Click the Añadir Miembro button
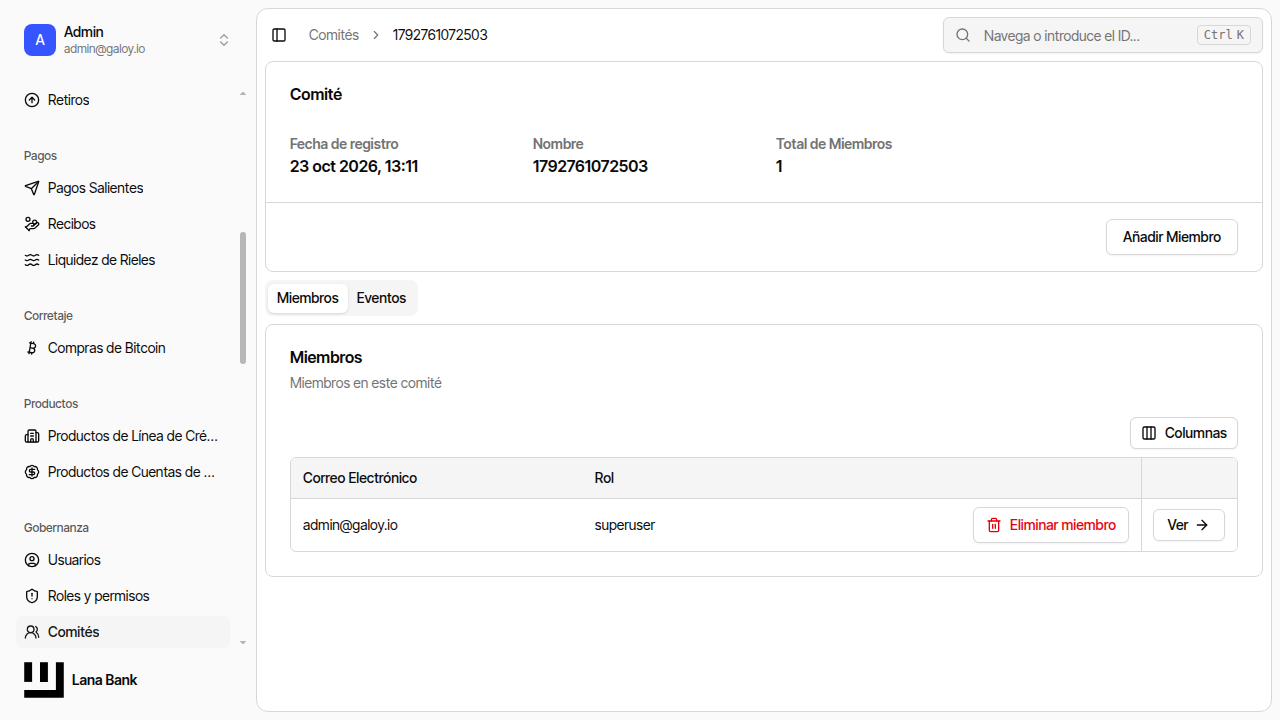Image resolution: width=1280 pixels, height=720 pixels. 1172,237
